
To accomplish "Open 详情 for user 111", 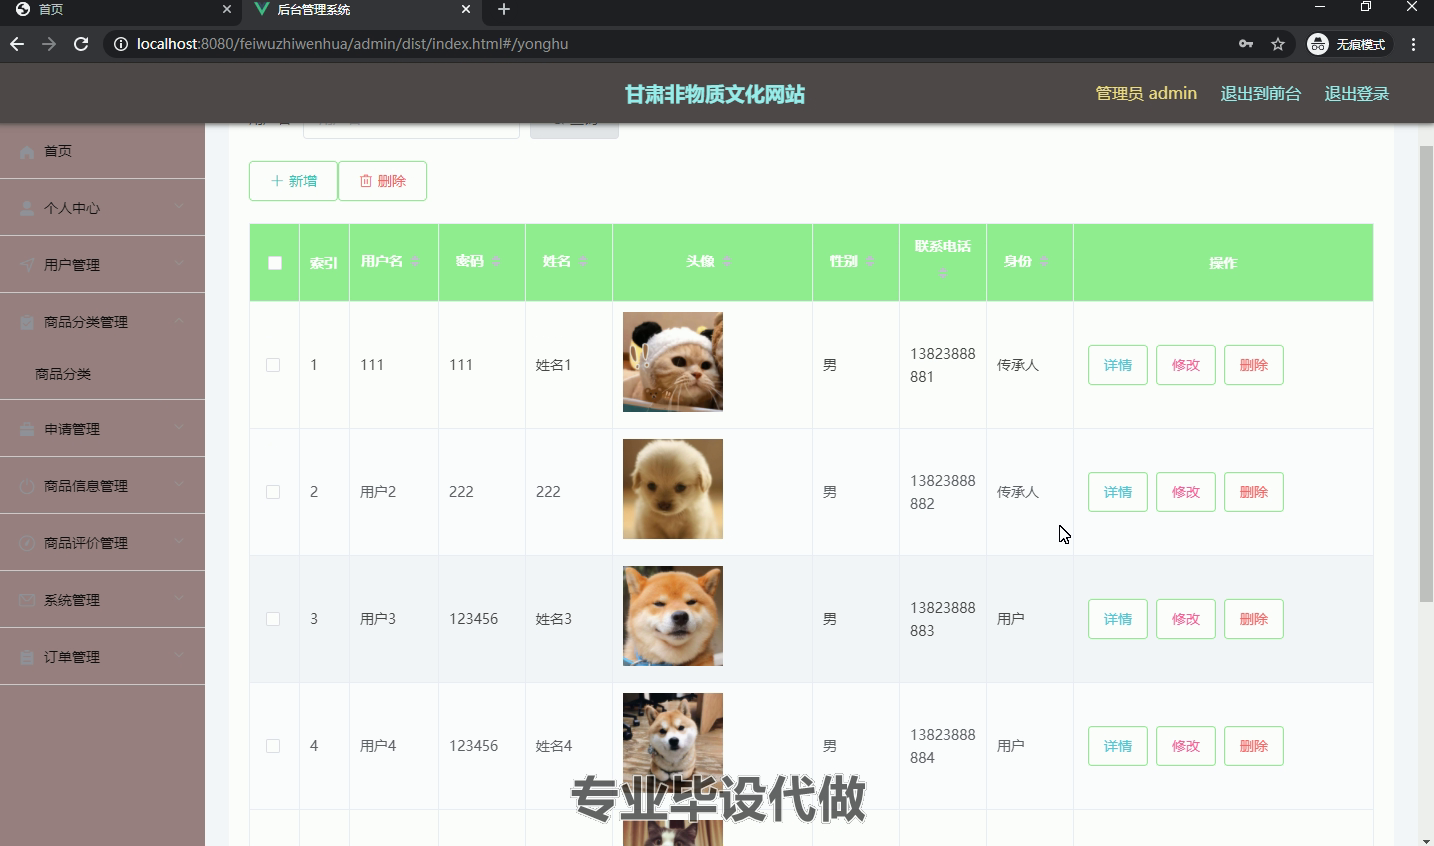I will click(x=1118, y=365).
